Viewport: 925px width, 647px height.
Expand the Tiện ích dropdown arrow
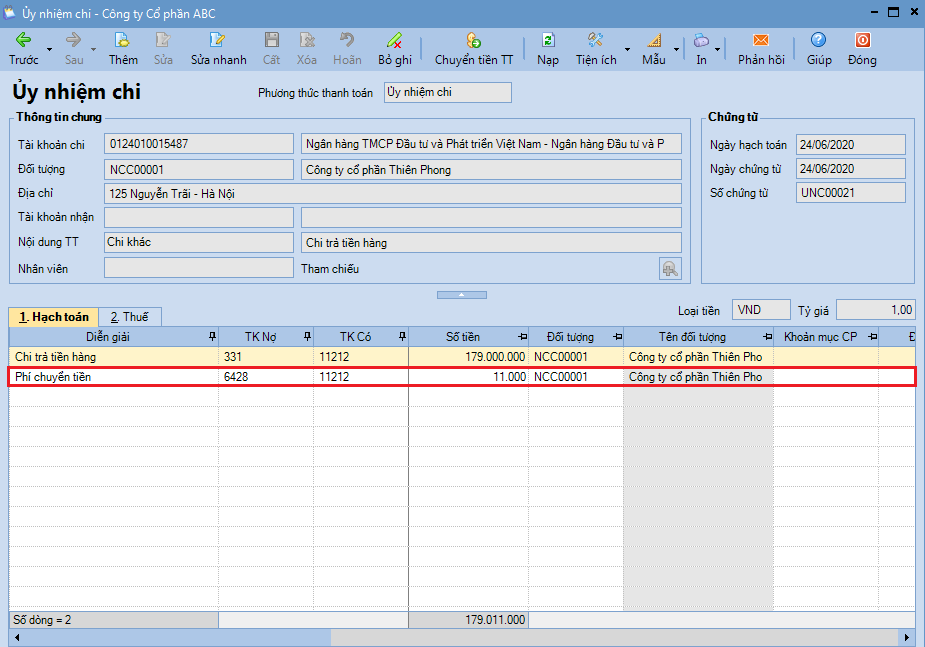coord(627,50)
